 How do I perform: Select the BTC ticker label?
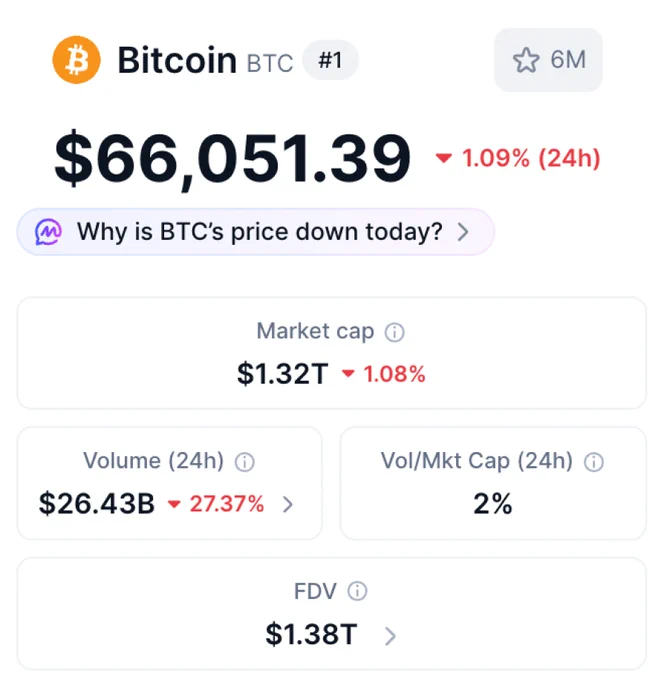(x=270, y=63)
